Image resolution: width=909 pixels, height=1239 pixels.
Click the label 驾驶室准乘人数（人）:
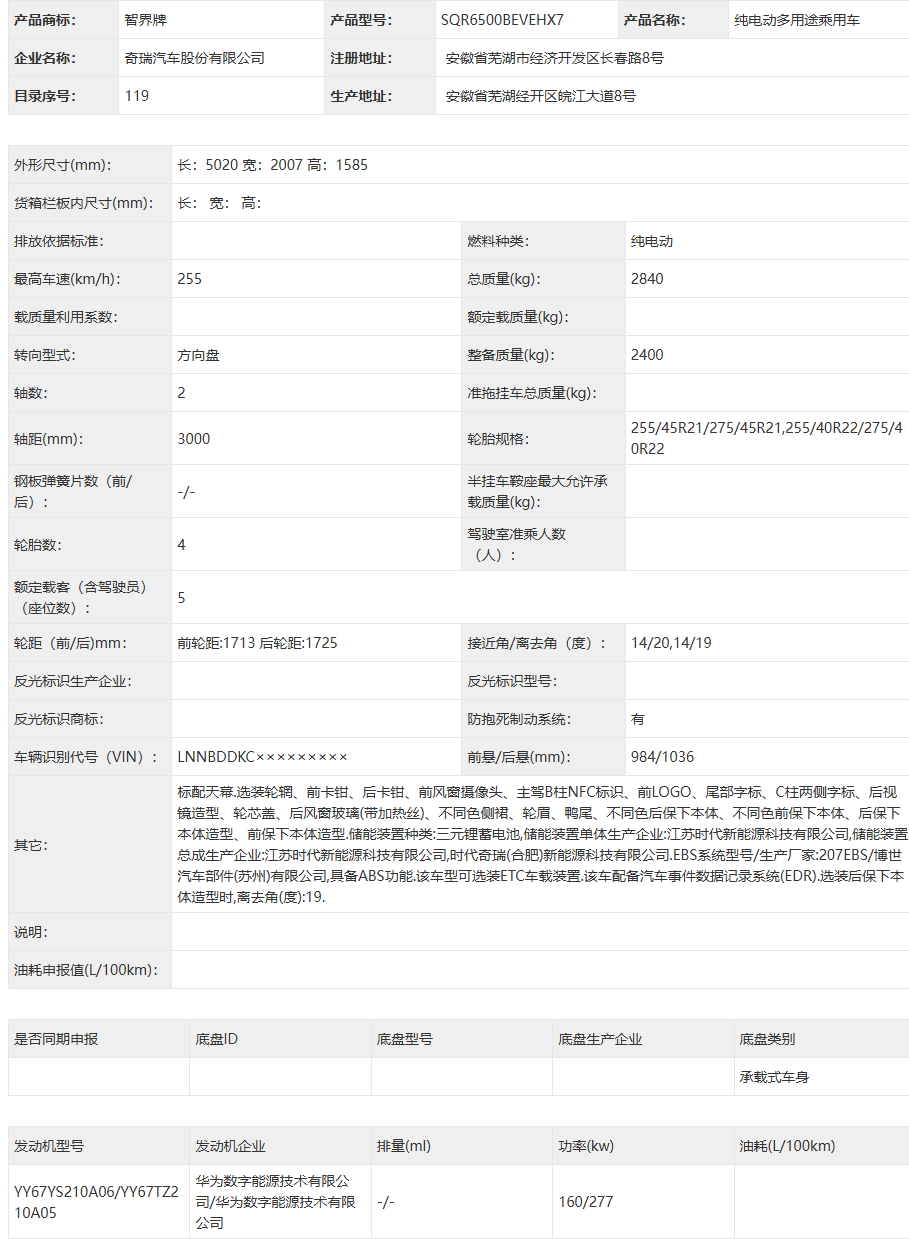coord(517,544)
